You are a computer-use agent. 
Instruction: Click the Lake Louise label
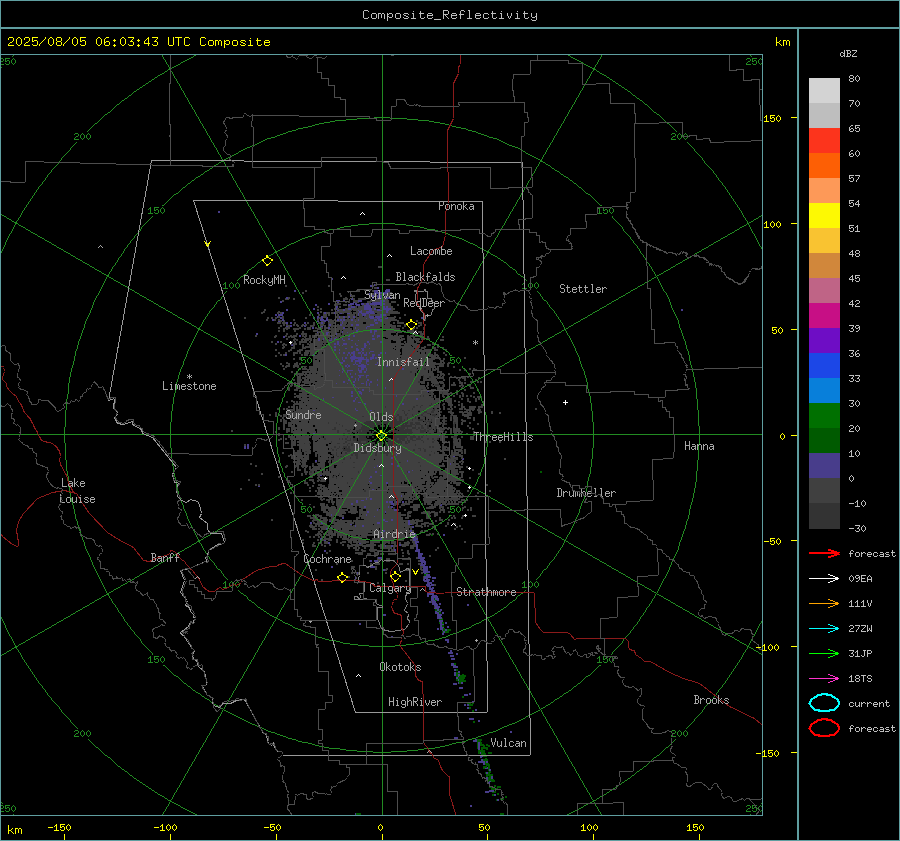77,491
